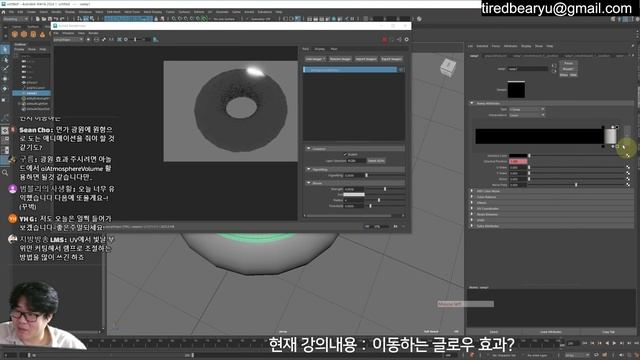Click the Bloom tint color swatch
This screenshot has height=360, width=640.
[354, 195]
